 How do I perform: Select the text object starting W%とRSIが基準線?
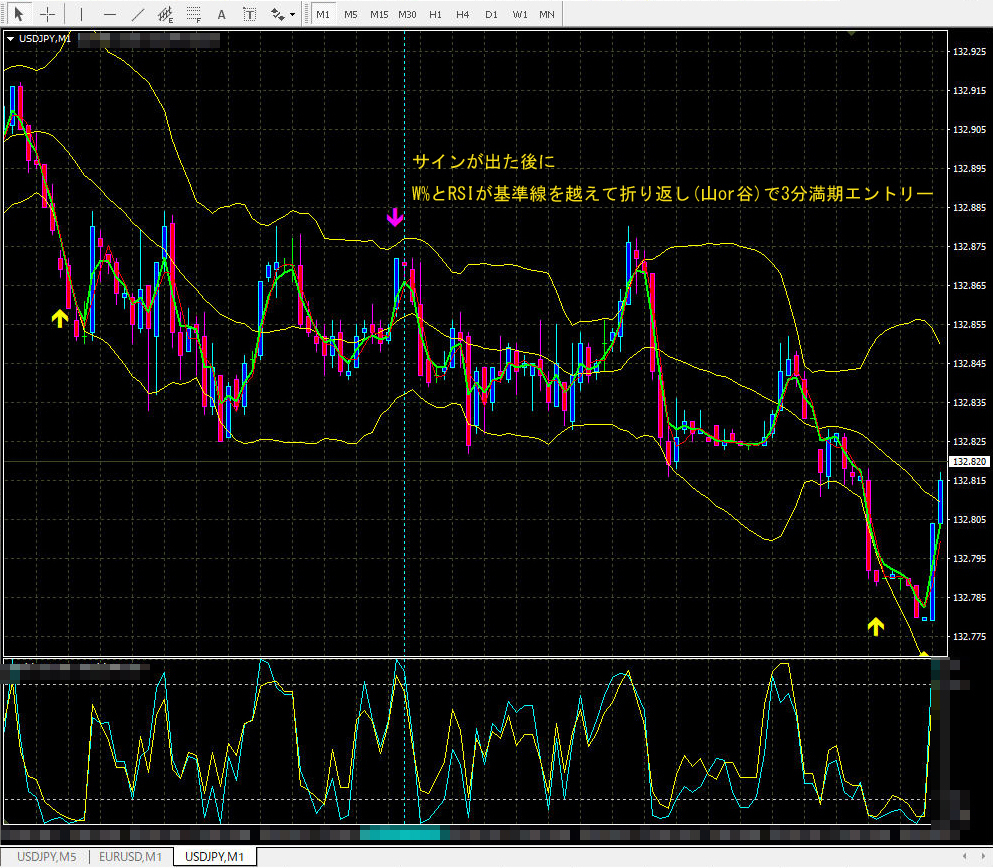point(673,193)
